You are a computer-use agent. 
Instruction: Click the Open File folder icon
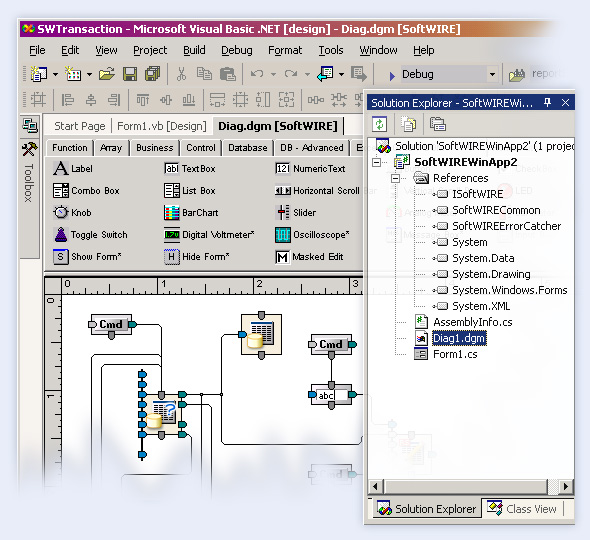[x=107, y=74]
